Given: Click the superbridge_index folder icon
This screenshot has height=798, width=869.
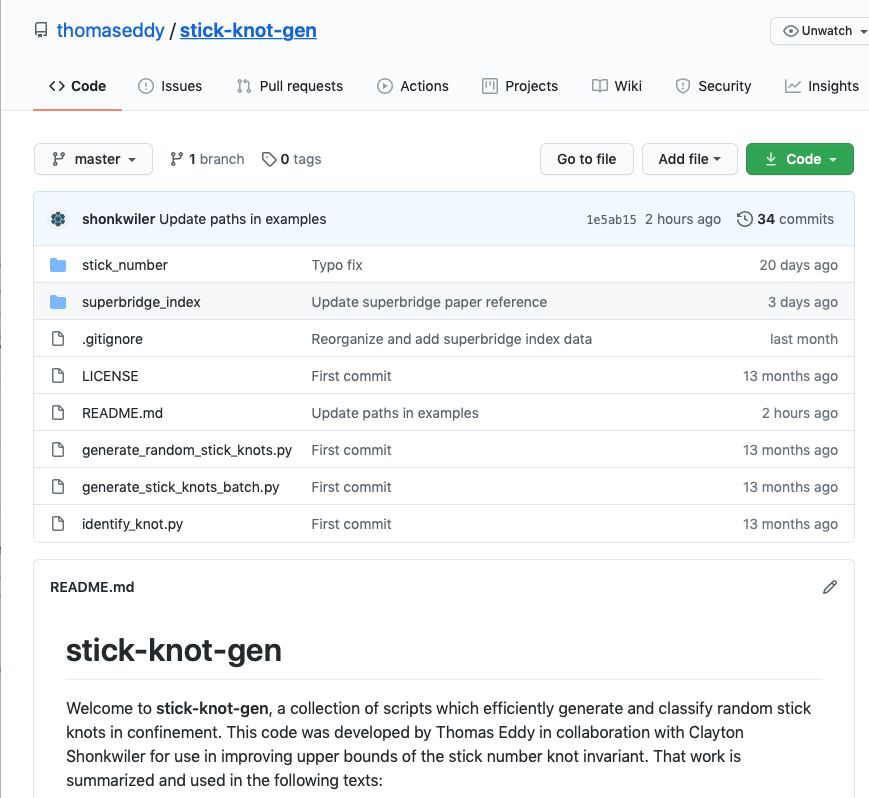Looking at the screenshot, I should 58,302.
